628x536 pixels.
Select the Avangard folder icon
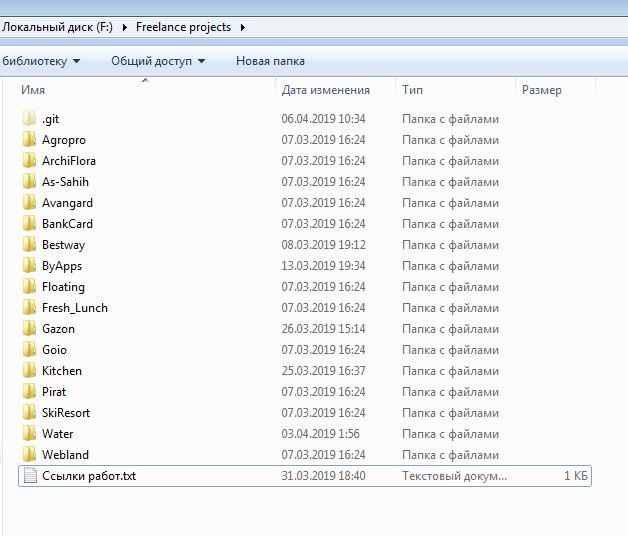click(x=30, y=203)
